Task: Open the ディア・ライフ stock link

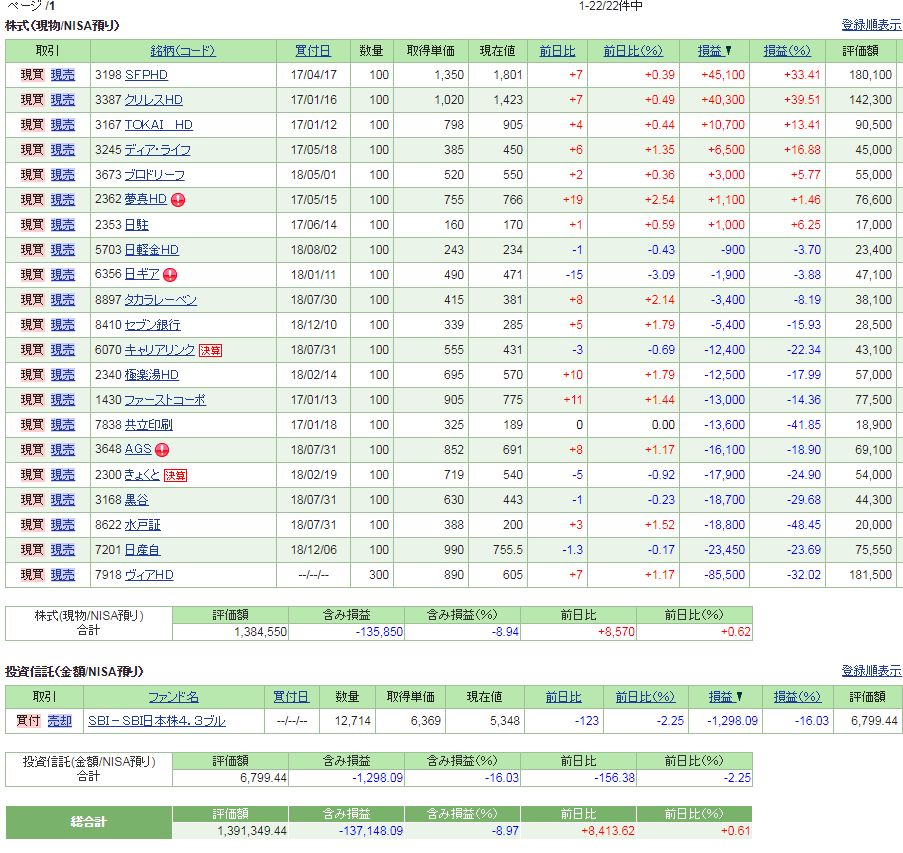Action: [158, 150]
